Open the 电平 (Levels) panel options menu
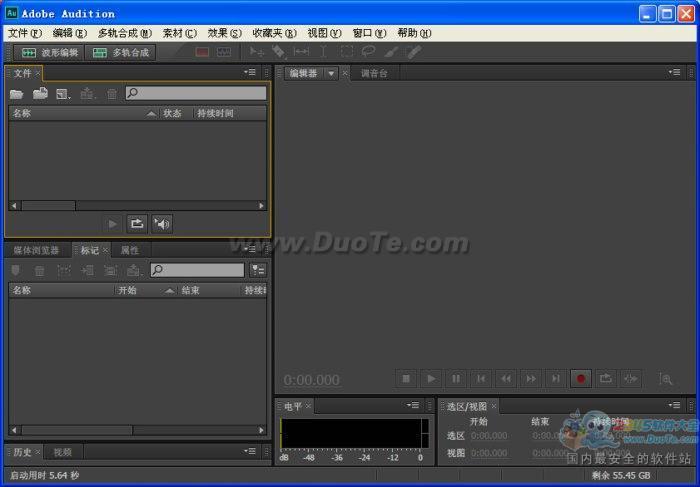700x487 pixels. pos(413,405)
